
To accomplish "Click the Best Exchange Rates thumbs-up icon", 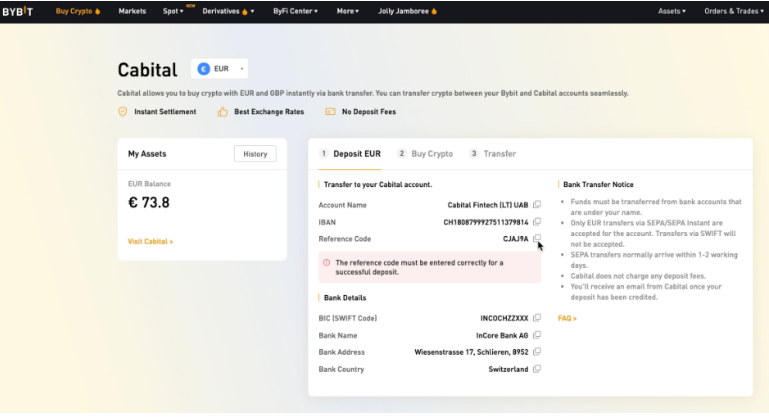I will pyautogui.click(x=223, y=112).
